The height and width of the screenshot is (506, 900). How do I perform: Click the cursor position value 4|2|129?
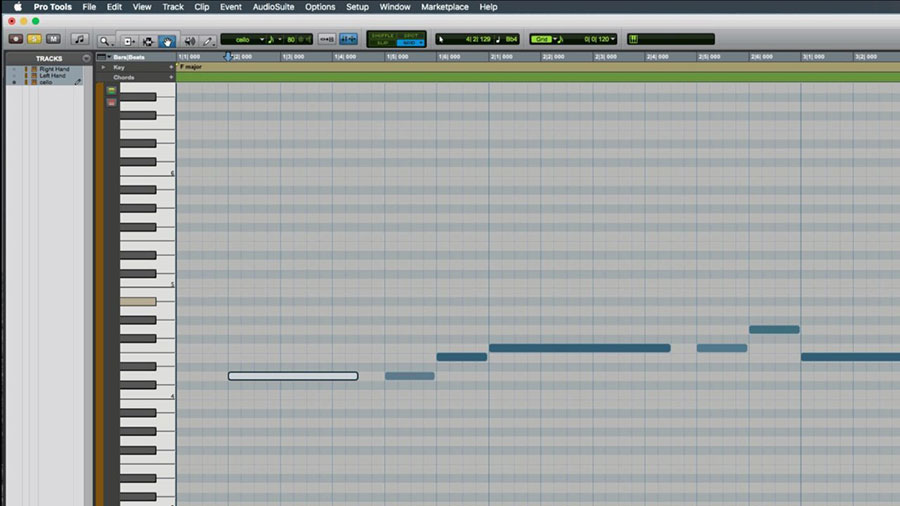pos(478,39)
